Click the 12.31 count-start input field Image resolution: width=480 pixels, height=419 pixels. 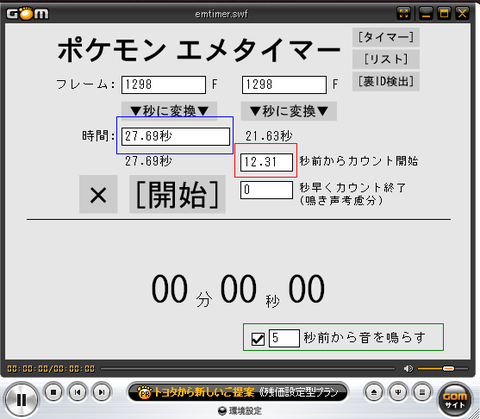click(267, 162)
